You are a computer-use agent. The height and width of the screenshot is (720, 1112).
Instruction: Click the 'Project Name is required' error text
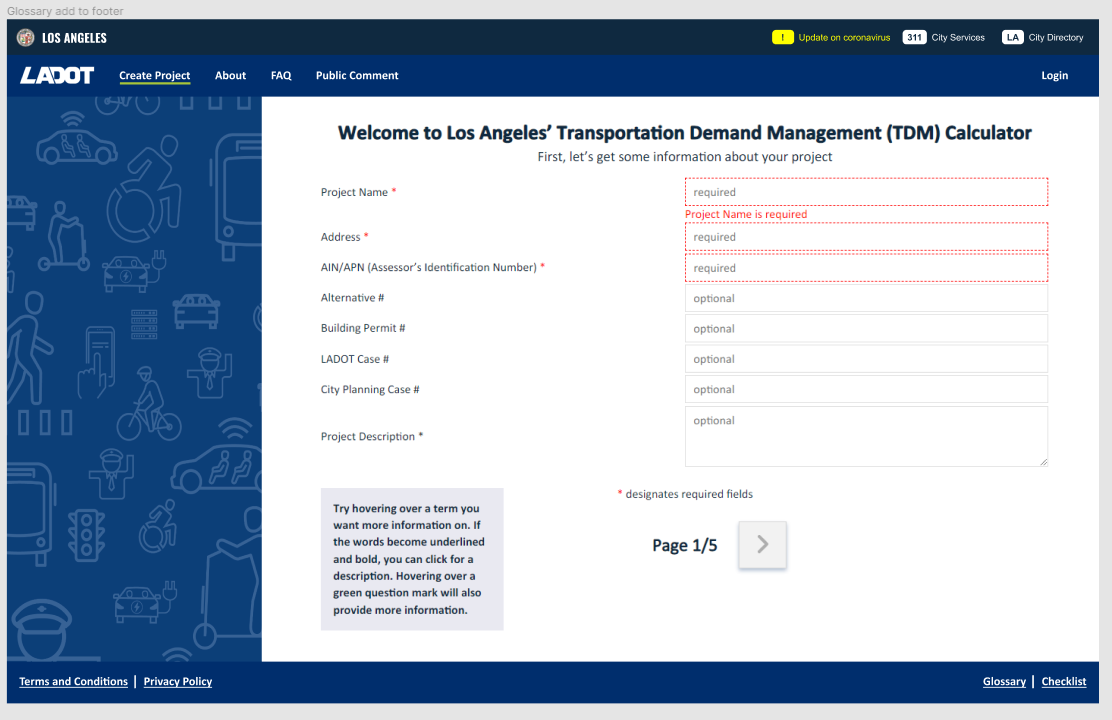pyautogui.click(x=746, y=214)
